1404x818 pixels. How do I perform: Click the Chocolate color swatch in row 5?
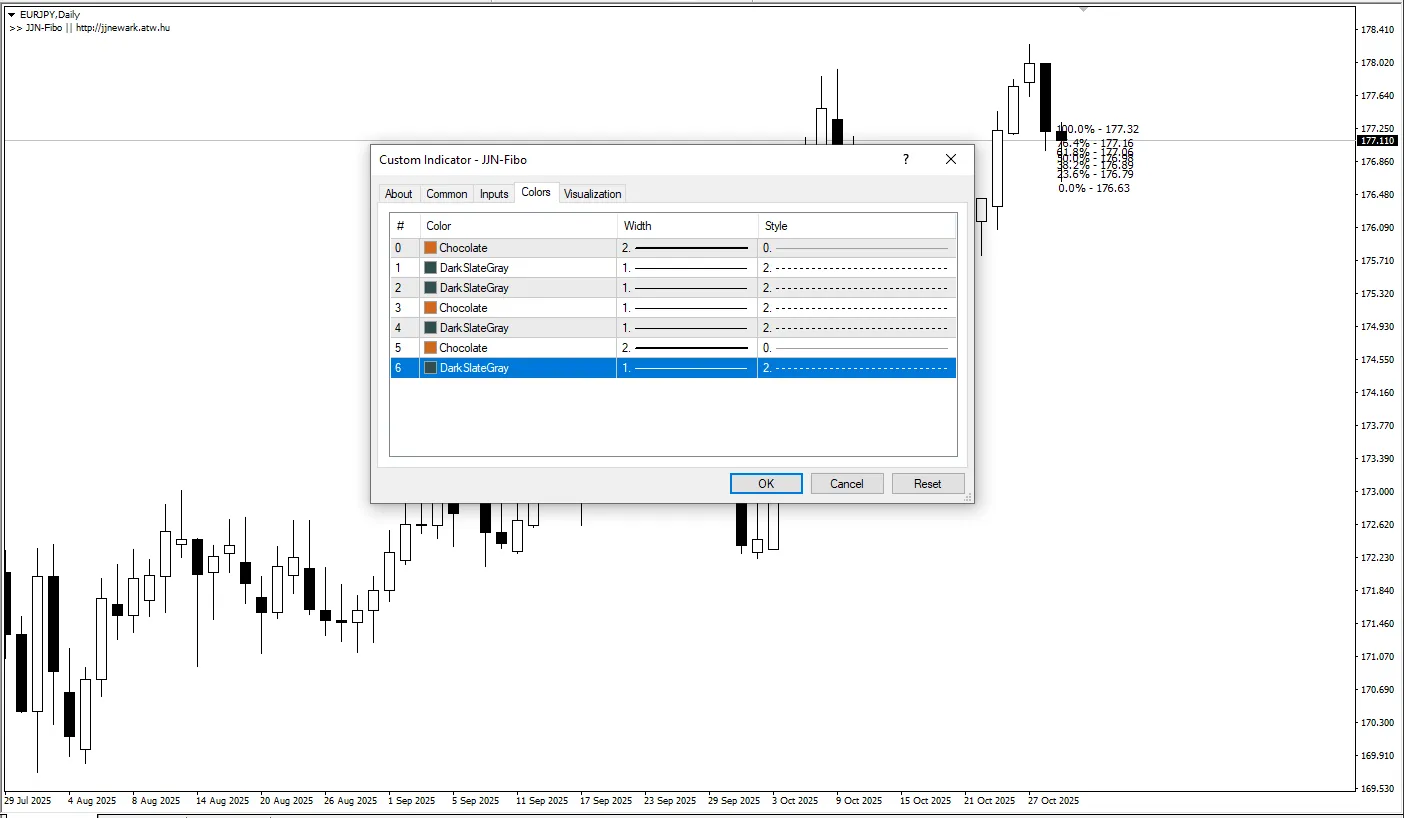click(x=431, y=348)
